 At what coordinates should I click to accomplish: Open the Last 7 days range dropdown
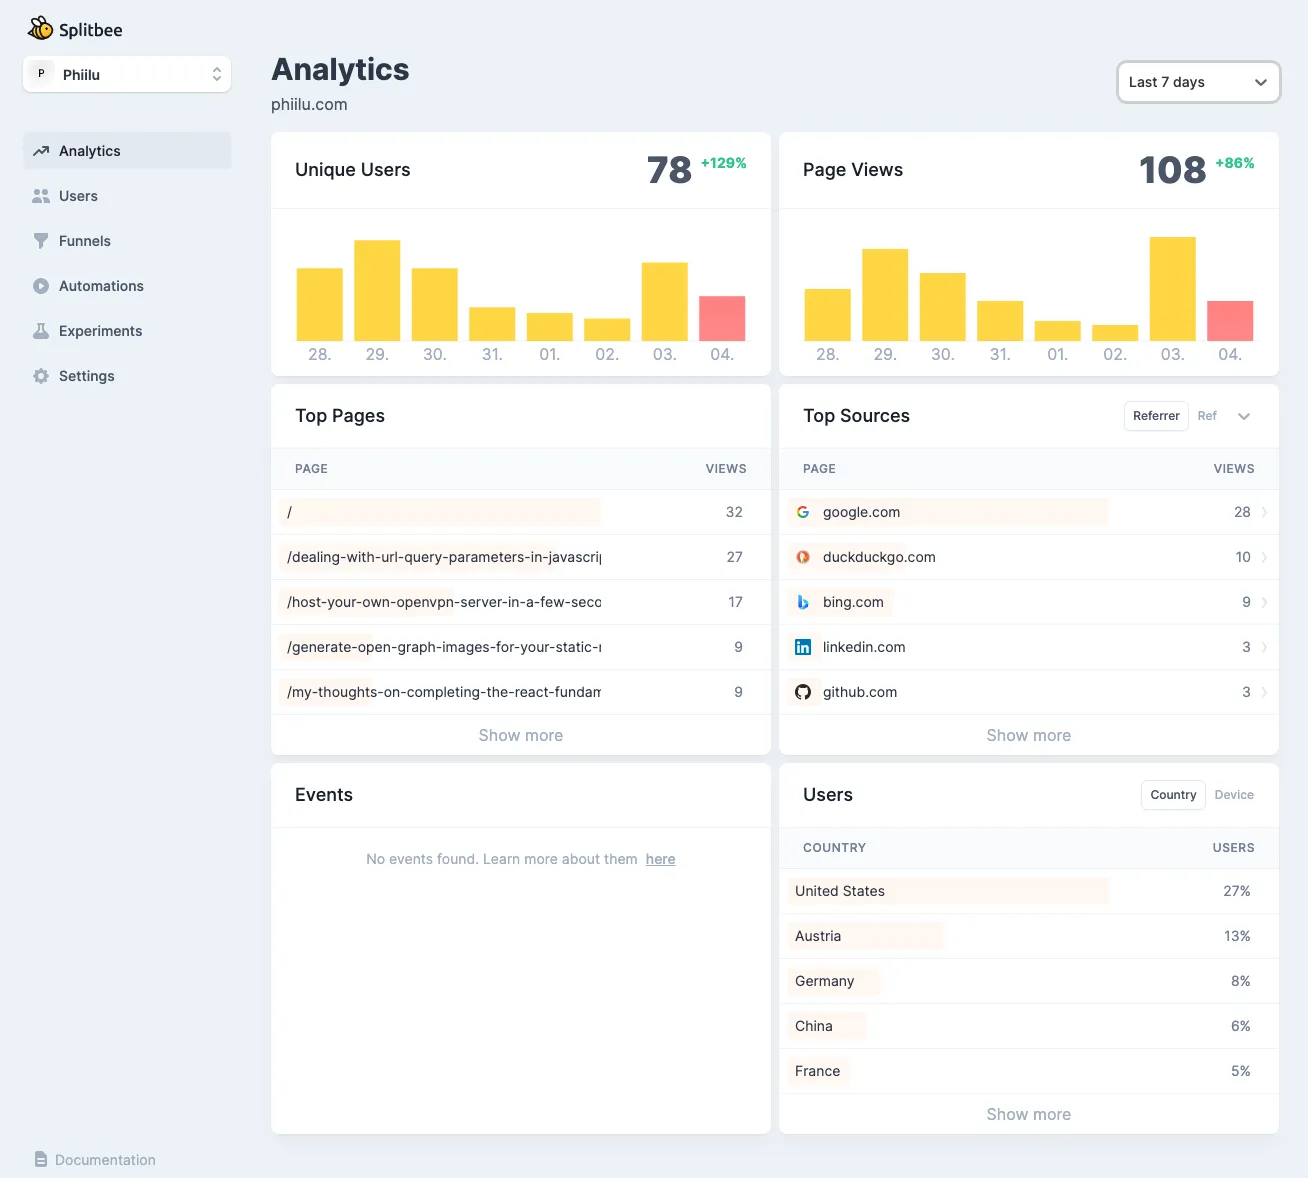coord(1198,82)
